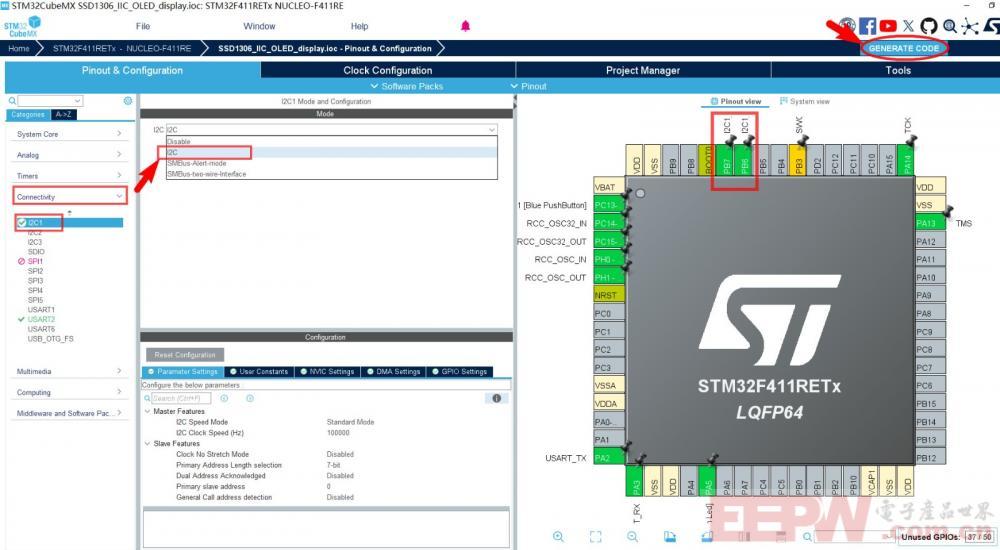
Task: Open the ST community network icon
Action: [x=970, y=26]
